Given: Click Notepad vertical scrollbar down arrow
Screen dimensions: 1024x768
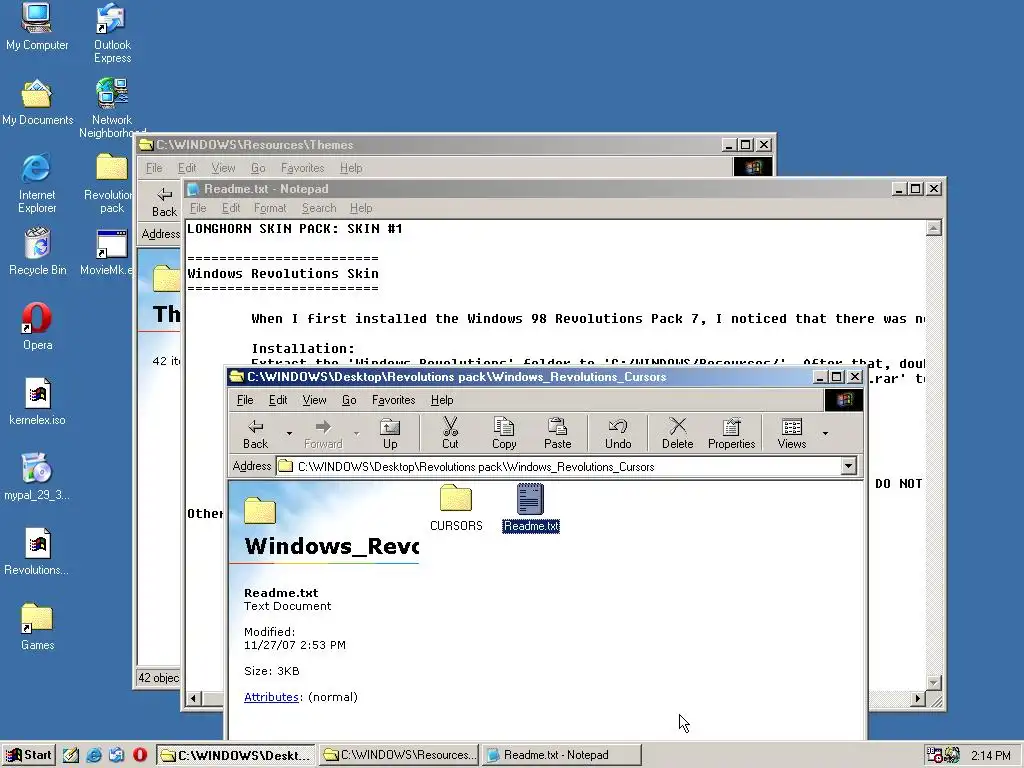Looking at the screenshot, I should (934, 682).
